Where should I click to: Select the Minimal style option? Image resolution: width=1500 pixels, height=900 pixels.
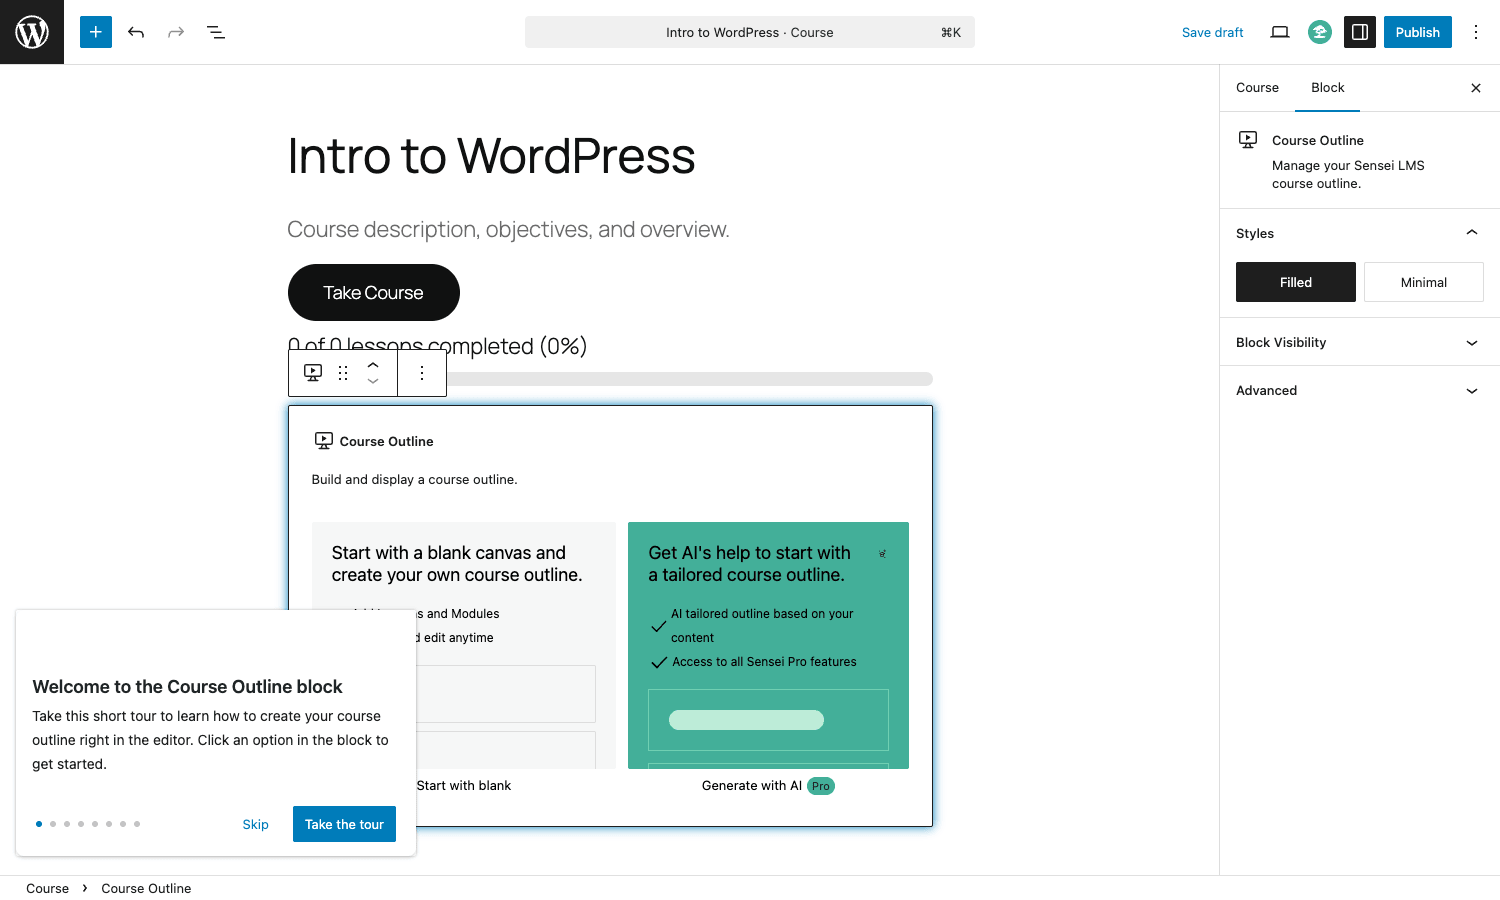click(1424, 282)
